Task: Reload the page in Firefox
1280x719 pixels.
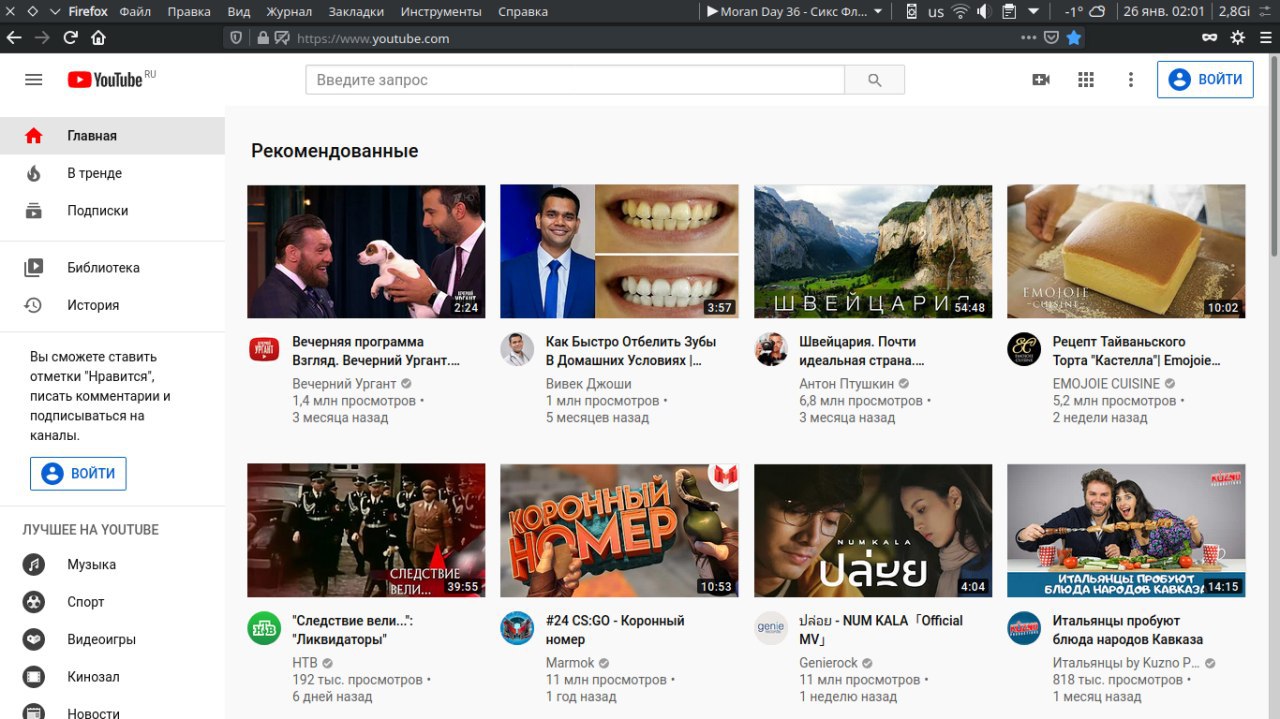Action: pyautogui.click(x=70, y=38)
